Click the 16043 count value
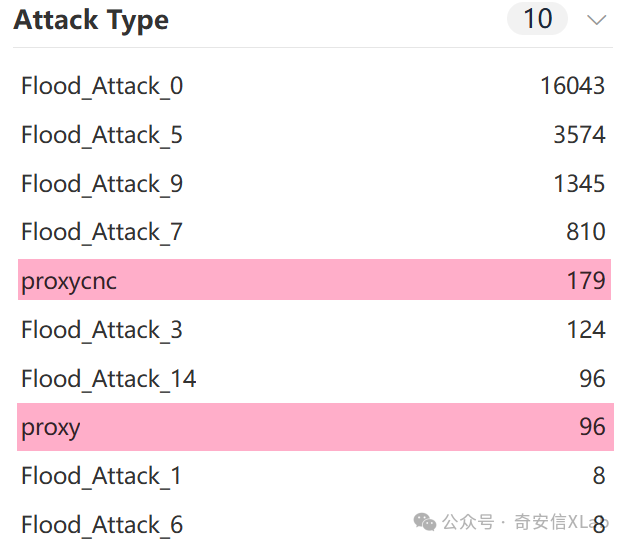The width and height of the screenshot is (630, 547). click(573, 86)
